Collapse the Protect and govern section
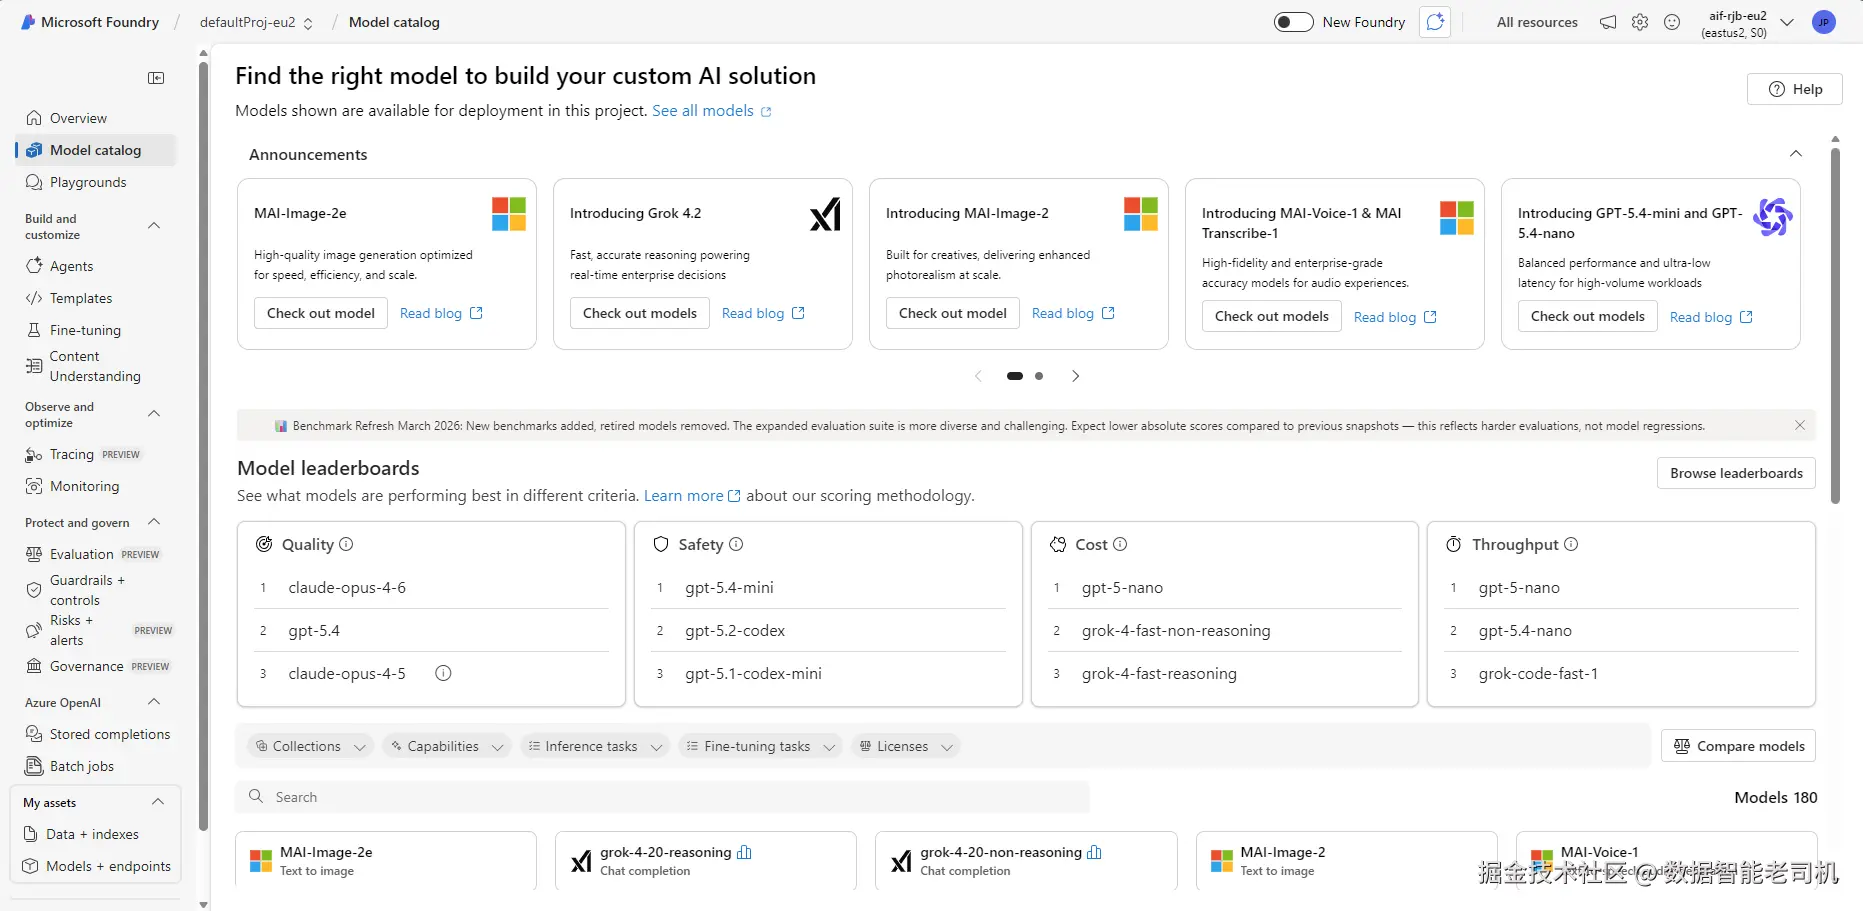1863x911 pixels. tap(154, 522)
